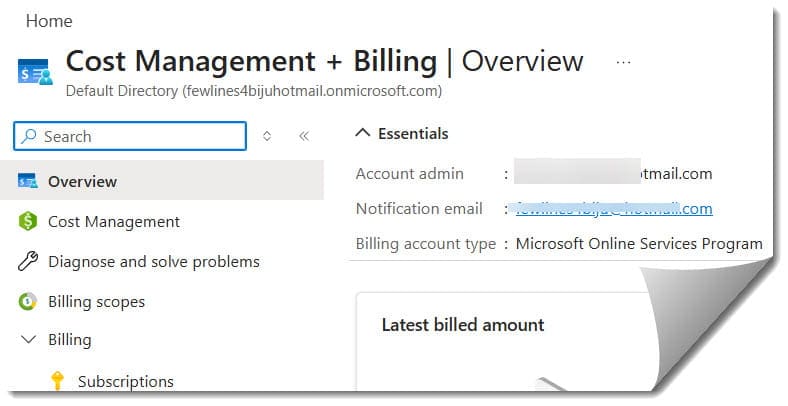Image resolution: width=788 pixels, height=406 pixels.
Task: Click the search magnifier icon
Action: click(x=29, y=136)
